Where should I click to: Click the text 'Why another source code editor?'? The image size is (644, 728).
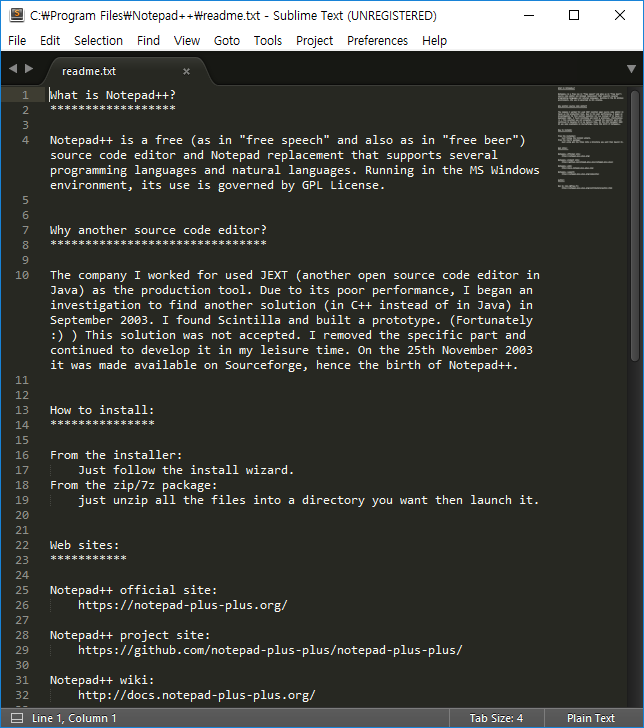[x=158, y=230]
